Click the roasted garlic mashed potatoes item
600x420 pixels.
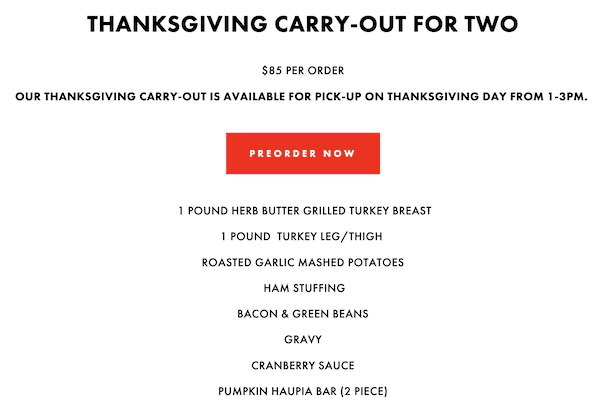[x=303, y=262]
